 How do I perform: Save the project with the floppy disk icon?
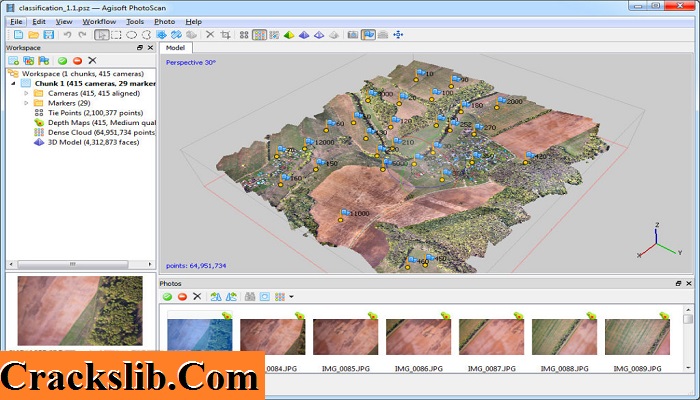click(x=49, y=35)
